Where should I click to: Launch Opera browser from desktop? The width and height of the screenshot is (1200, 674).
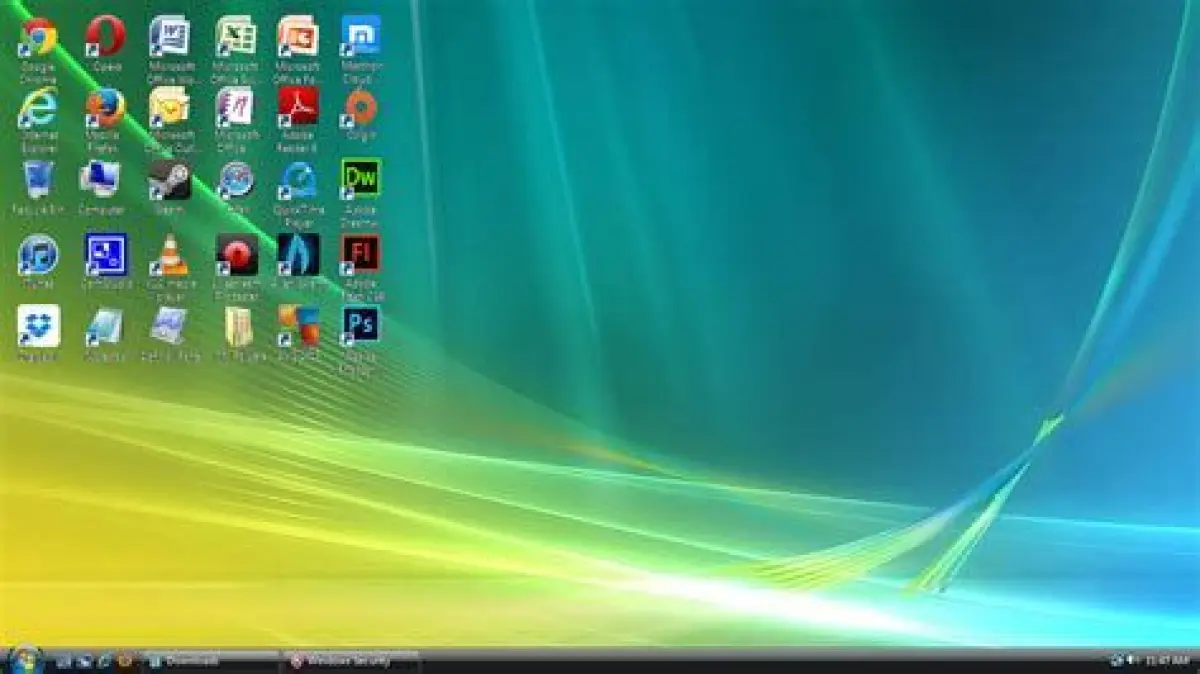click(104, 38)
